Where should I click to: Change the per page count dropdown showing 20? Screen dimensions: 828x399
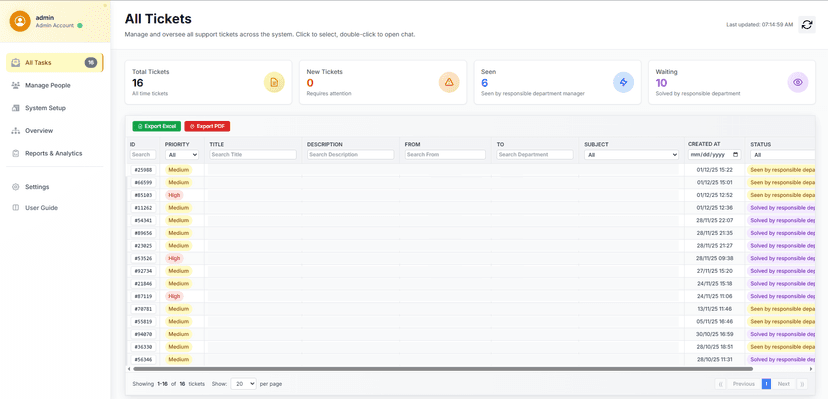[243, 384]
